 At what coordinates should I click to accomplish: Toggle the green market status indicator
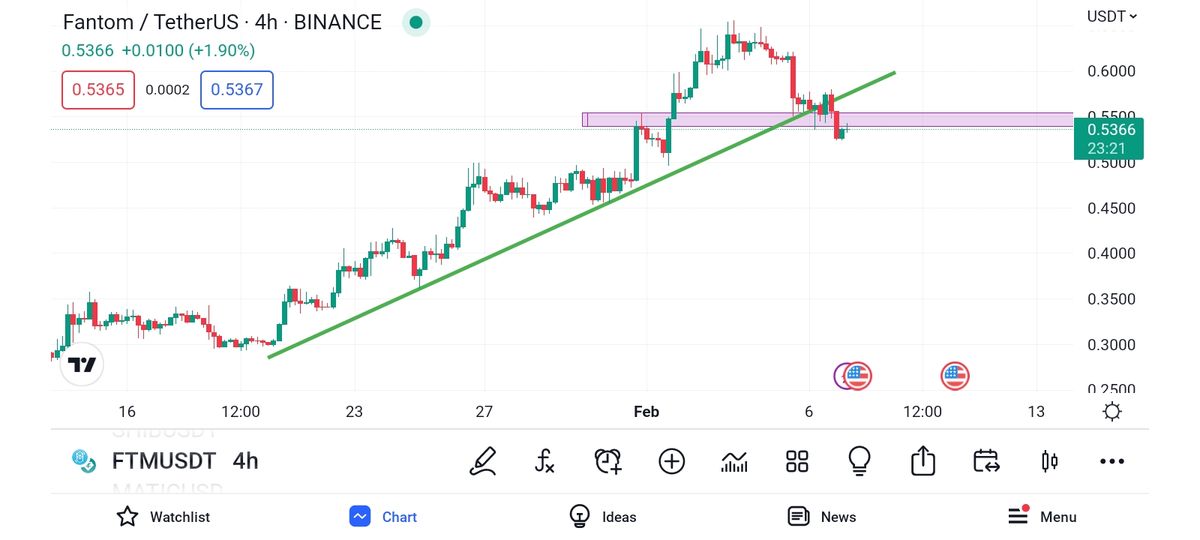416,23
